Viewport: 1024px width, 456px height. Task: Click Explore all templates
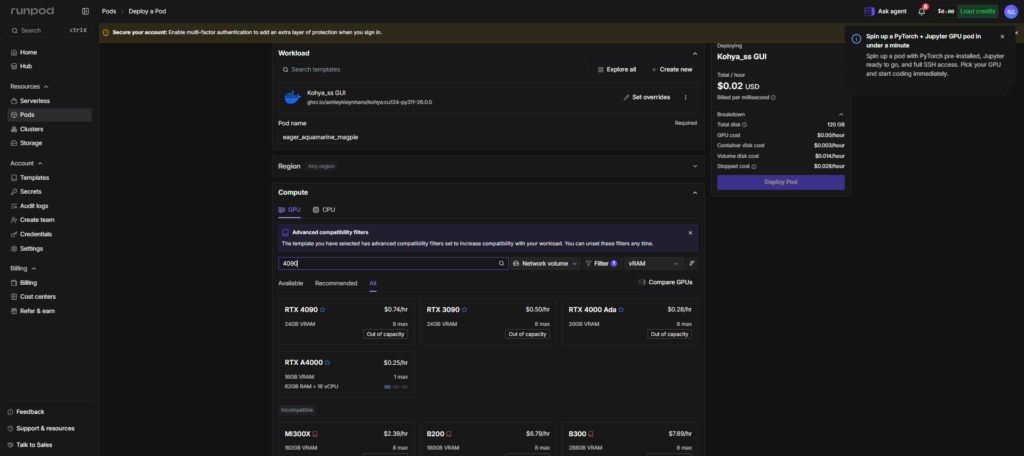[x=616, y=69]
